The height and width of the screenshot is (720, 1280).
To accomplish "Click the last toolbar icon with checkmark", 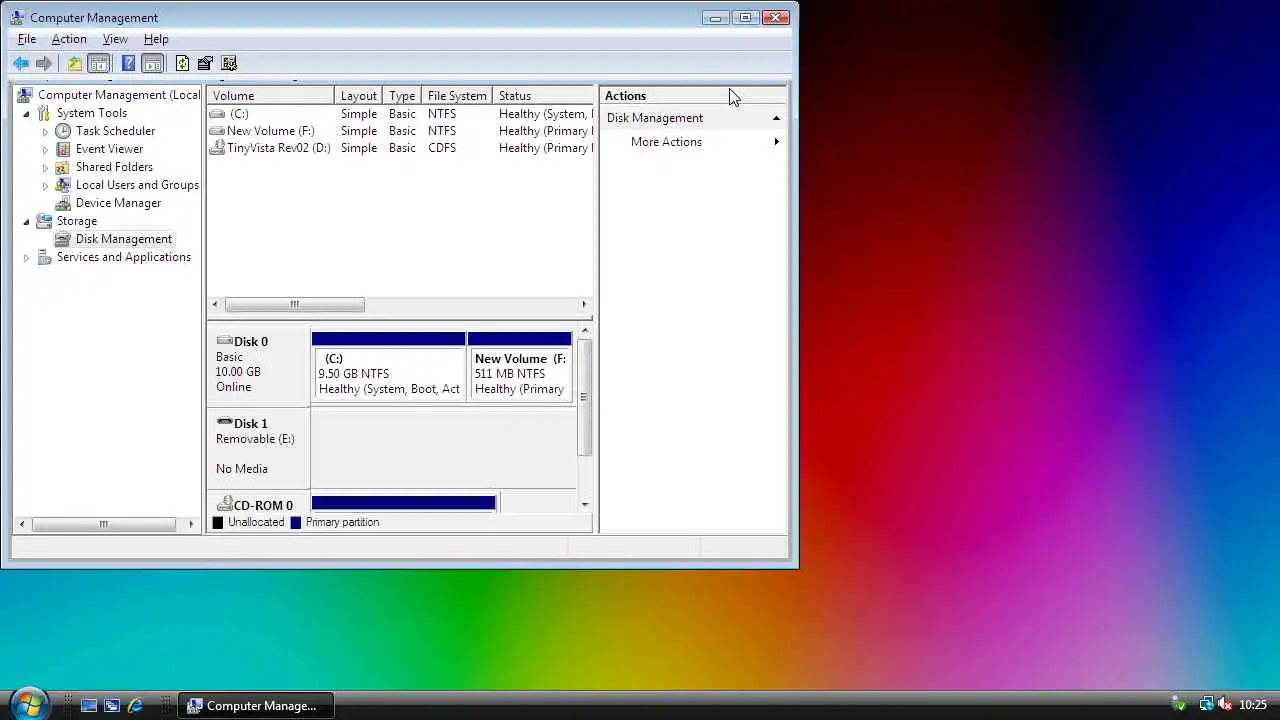I will coord(229,63).
